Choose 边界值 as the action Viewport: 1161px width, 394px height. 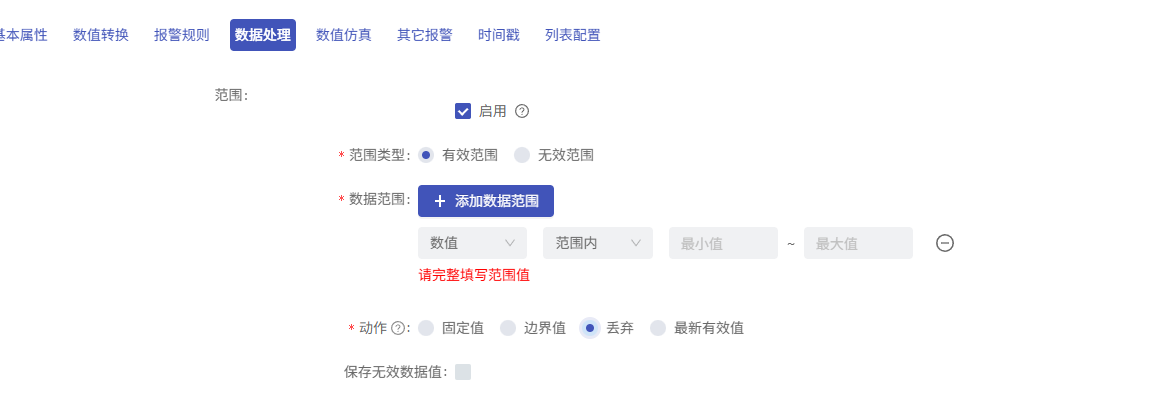click(x=507, y=328)
